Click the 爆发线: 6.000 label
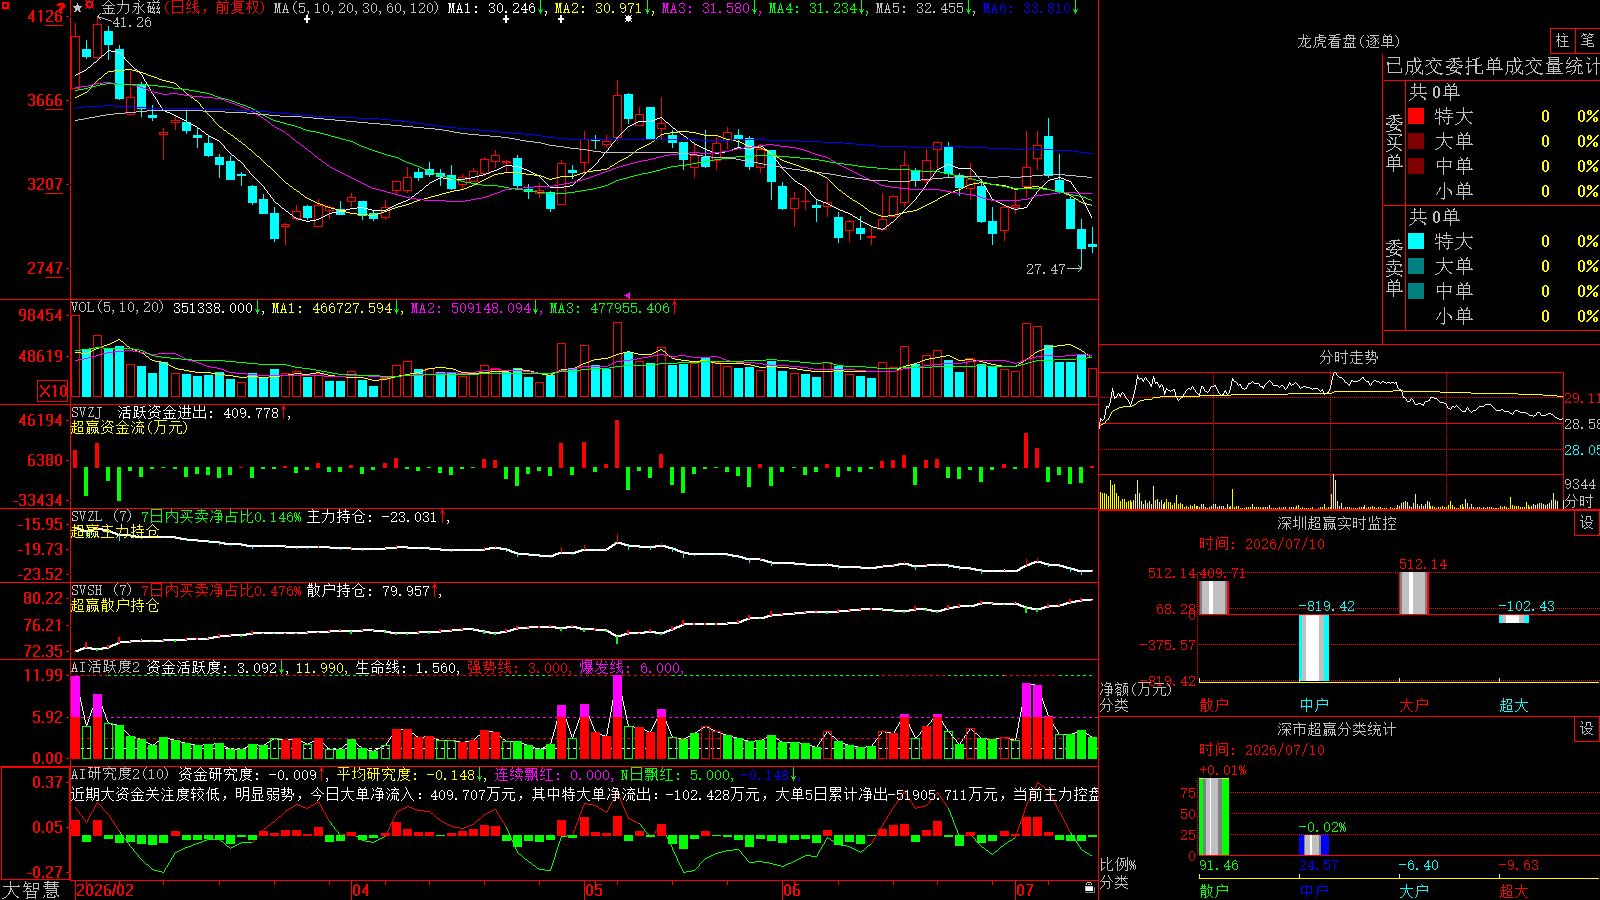1600x900 pixels. (630, 667)
